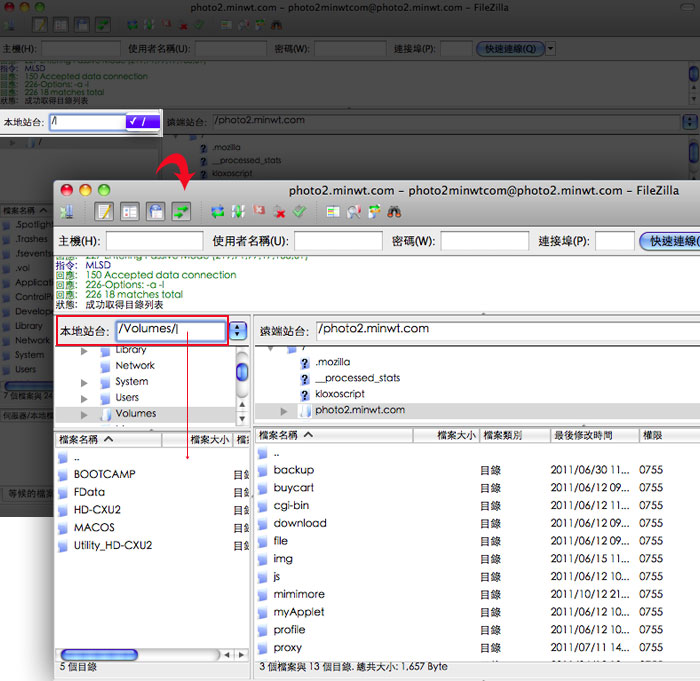This screenshot has width=700, height=681.
Task: Toggle local directory tree display in front toolbar
Action: (x=130, y=212)
